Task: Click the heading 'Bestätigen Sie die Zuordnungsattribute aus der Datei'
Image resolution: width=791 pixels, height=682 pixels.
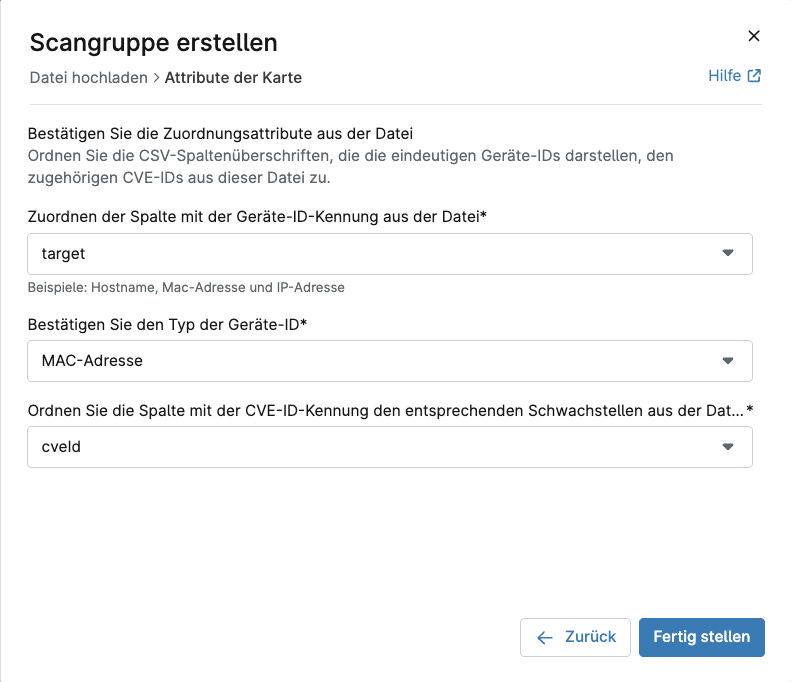Action: (220, 134)
